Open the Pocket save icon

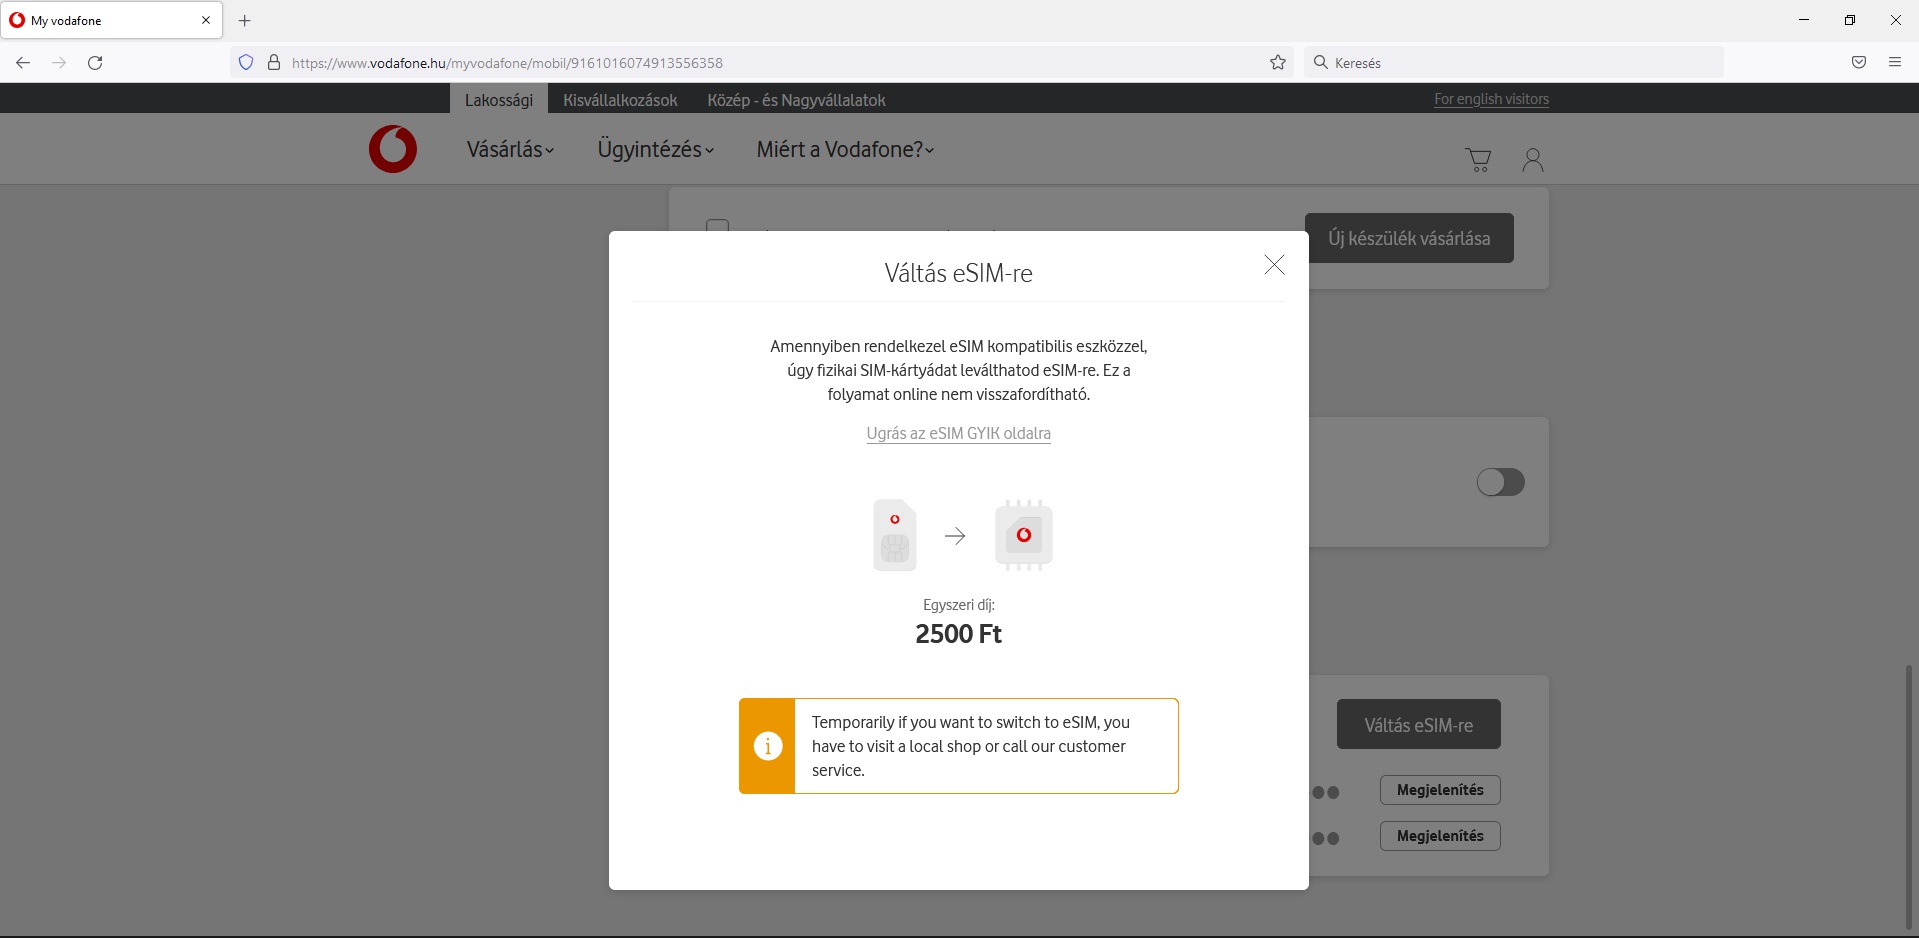(x=1859, y=62)
